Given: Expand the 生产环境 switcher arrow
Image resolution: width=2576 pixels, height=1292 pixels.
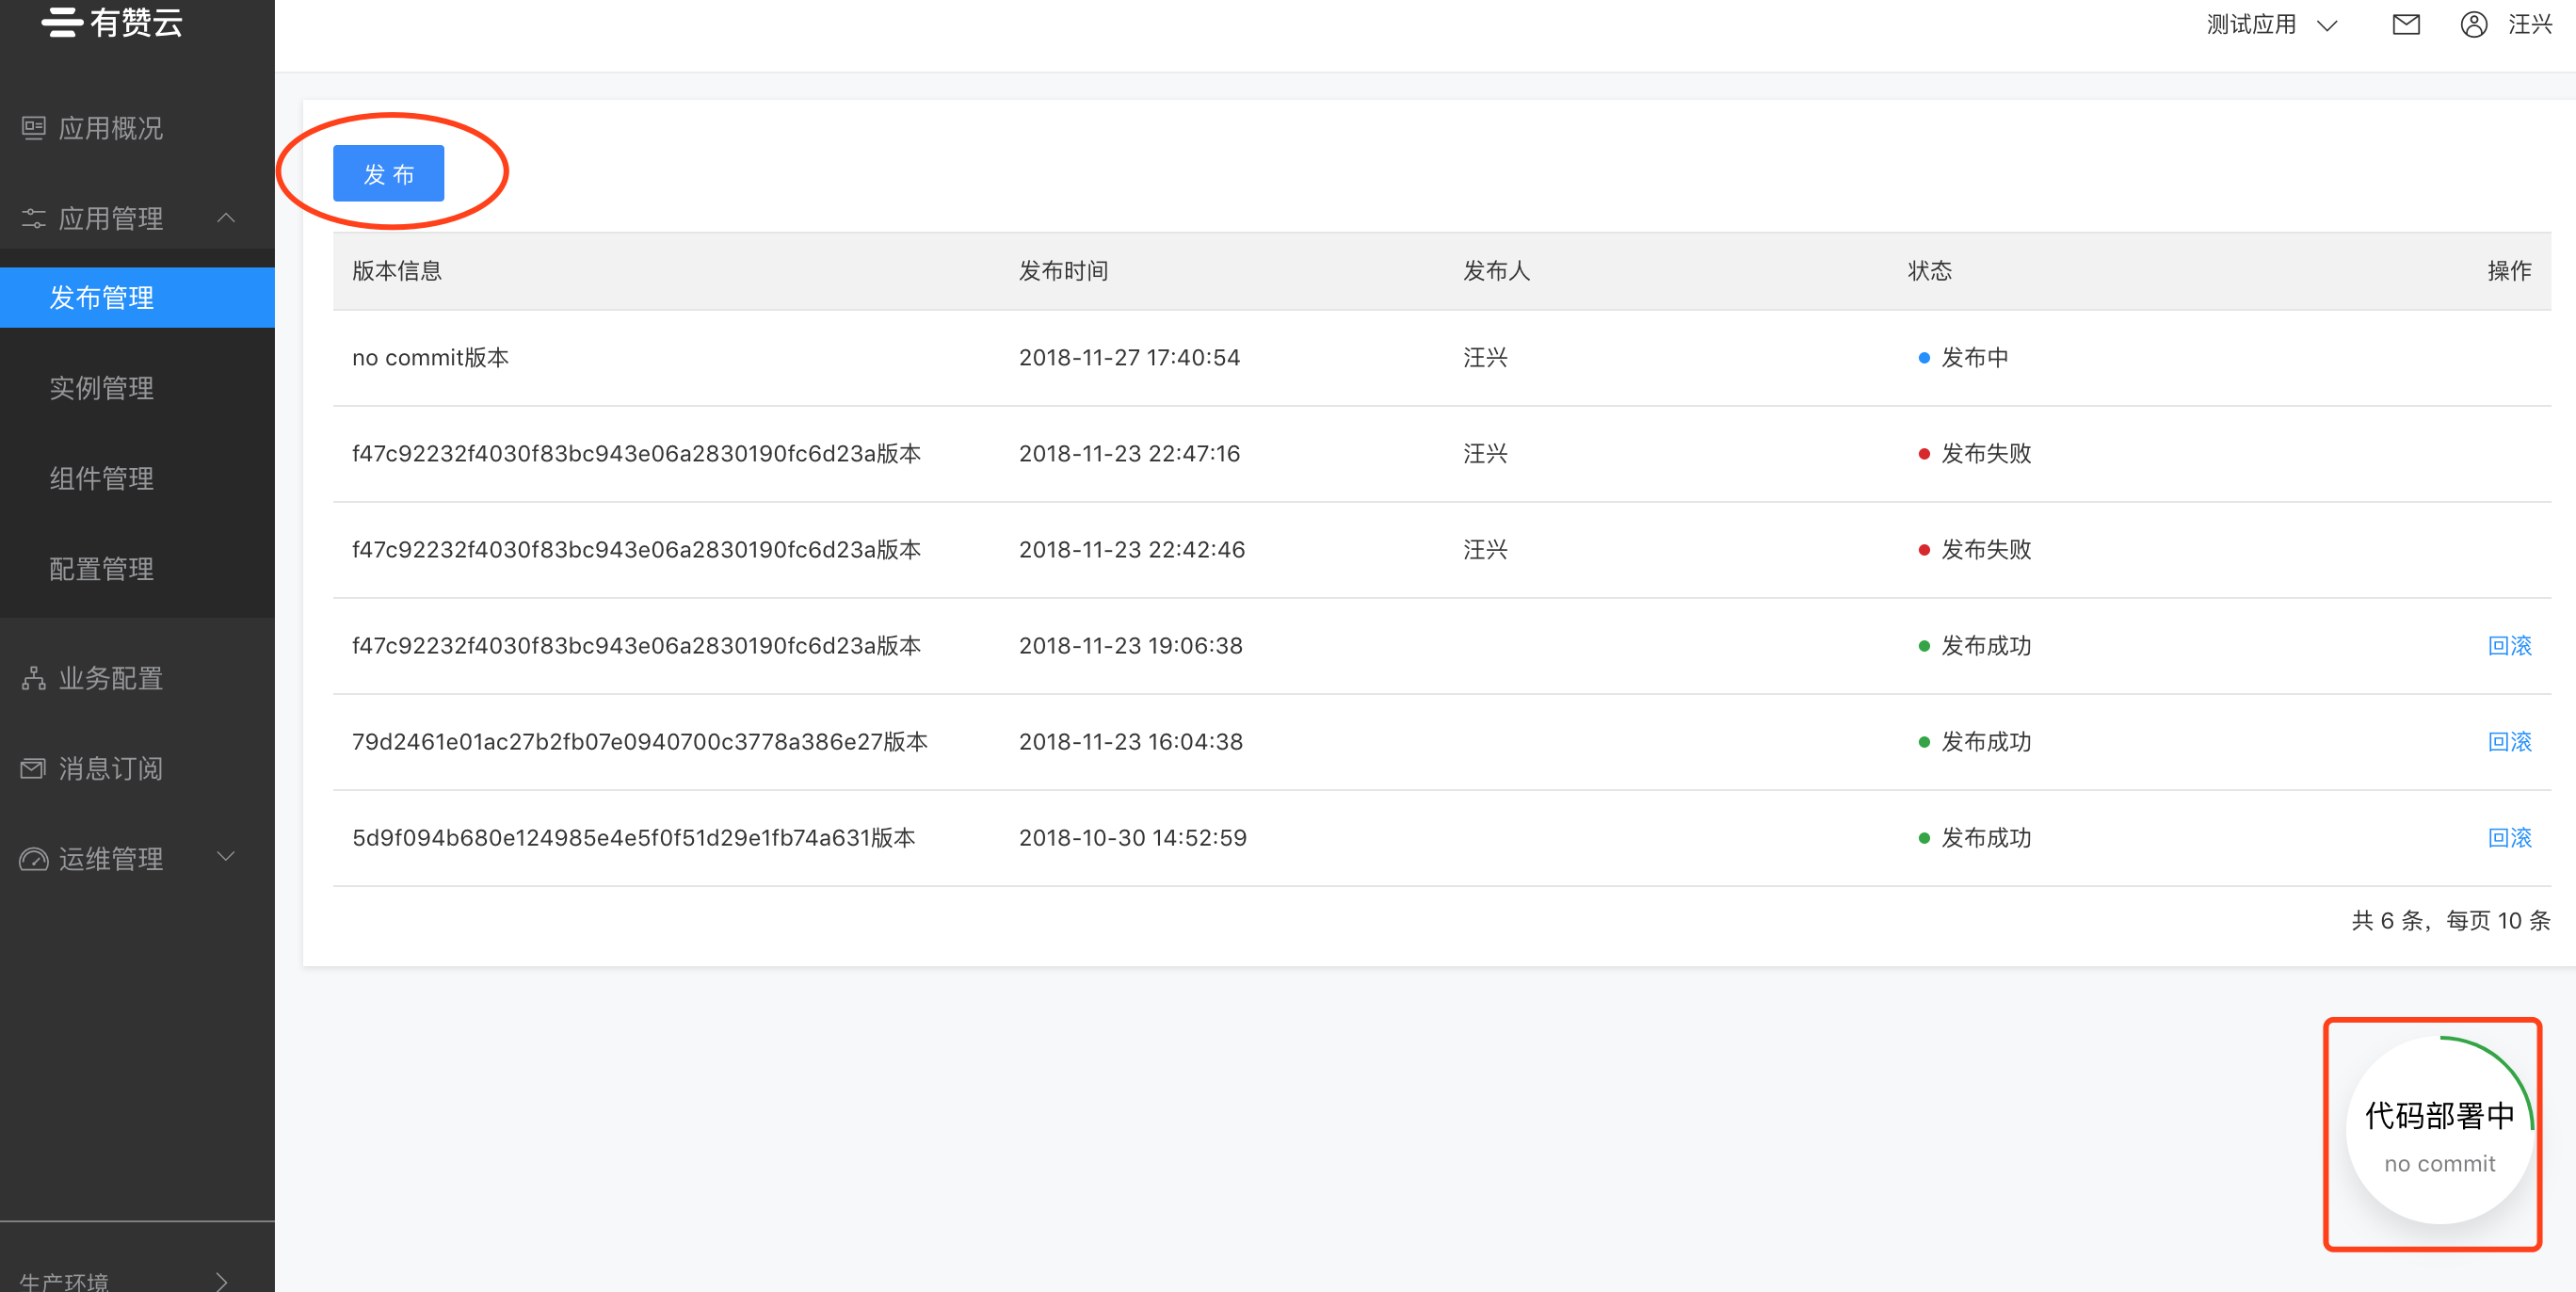Looking at the screenshot, I should 222,1281.
